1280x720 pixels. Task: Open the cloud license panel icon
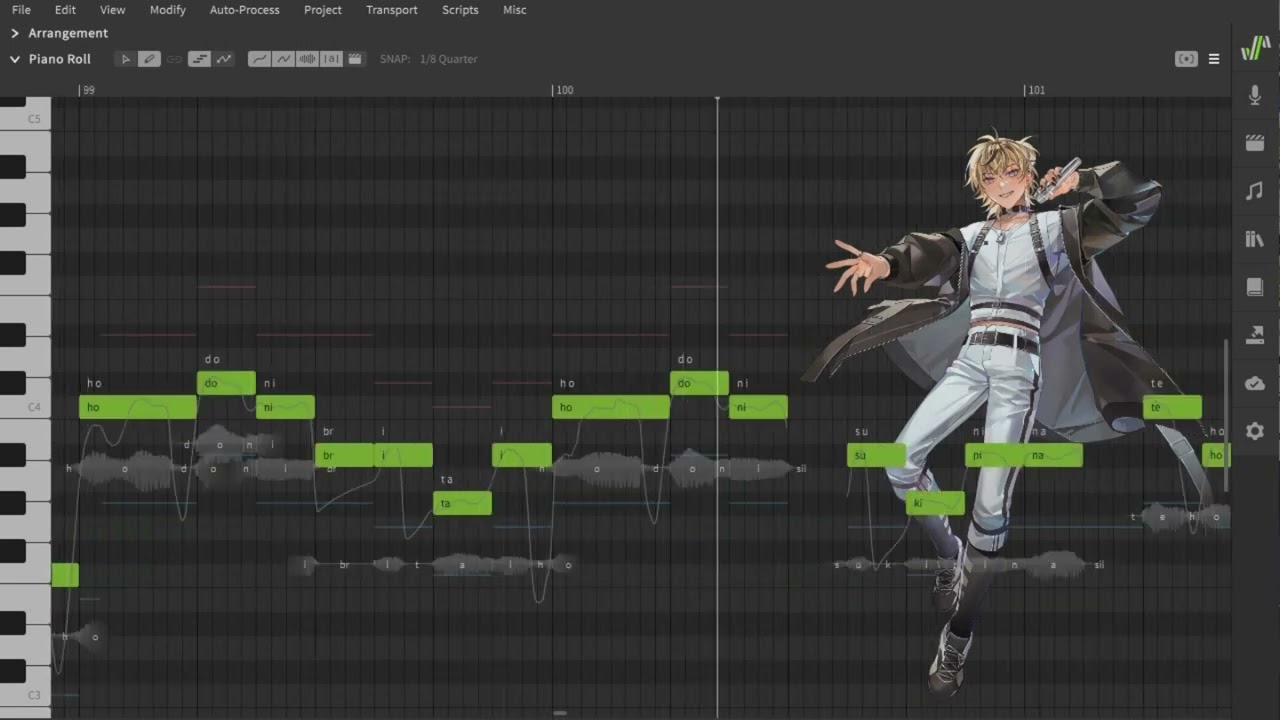pos(1255,383)
